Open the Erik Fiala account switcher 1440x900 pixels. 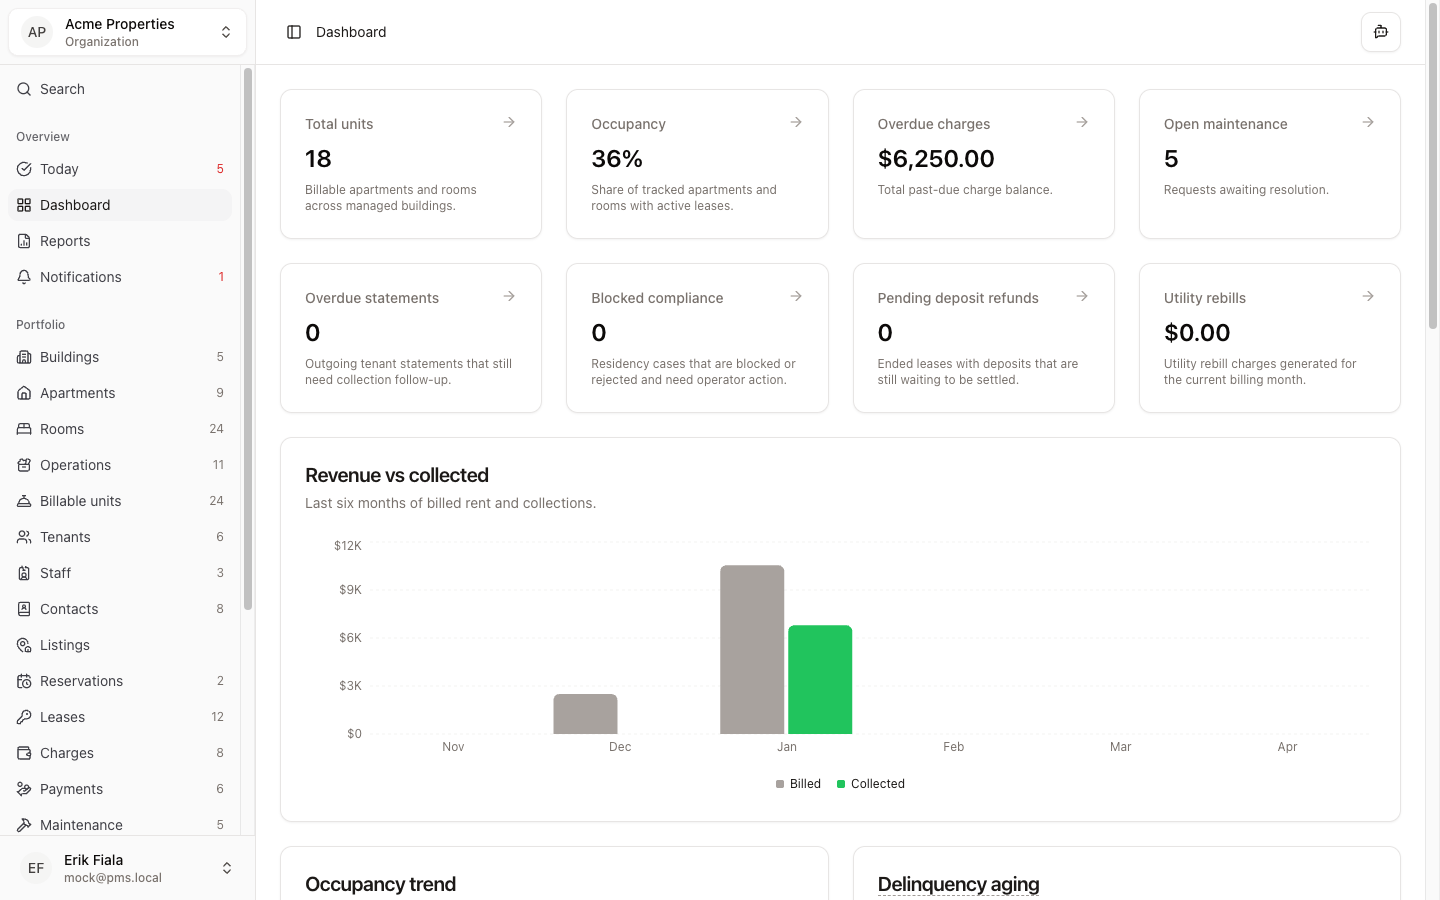coord(127,867)
